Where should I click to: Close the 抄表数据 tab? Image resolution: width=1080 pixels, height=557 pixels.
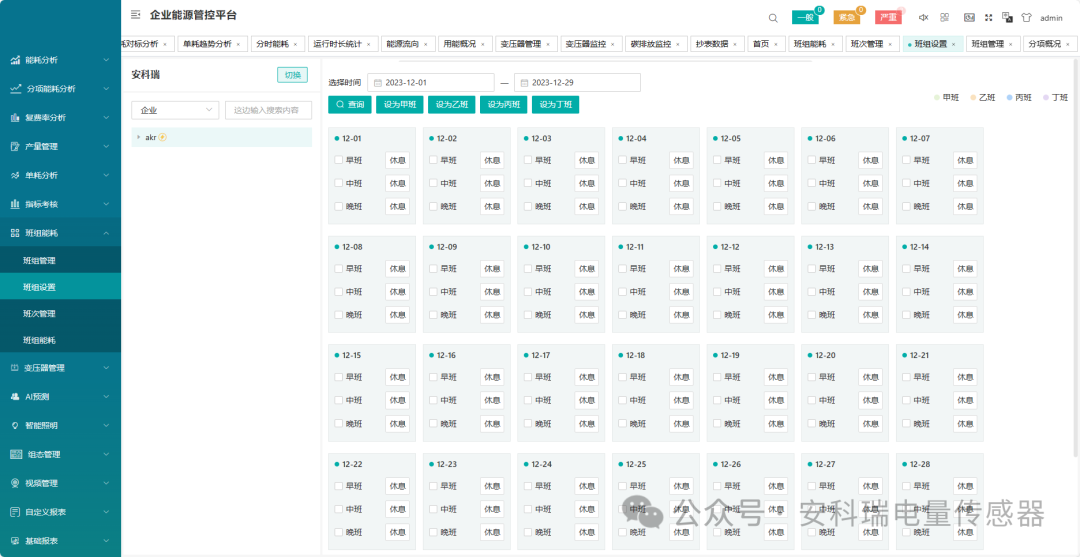coord(736,44)
